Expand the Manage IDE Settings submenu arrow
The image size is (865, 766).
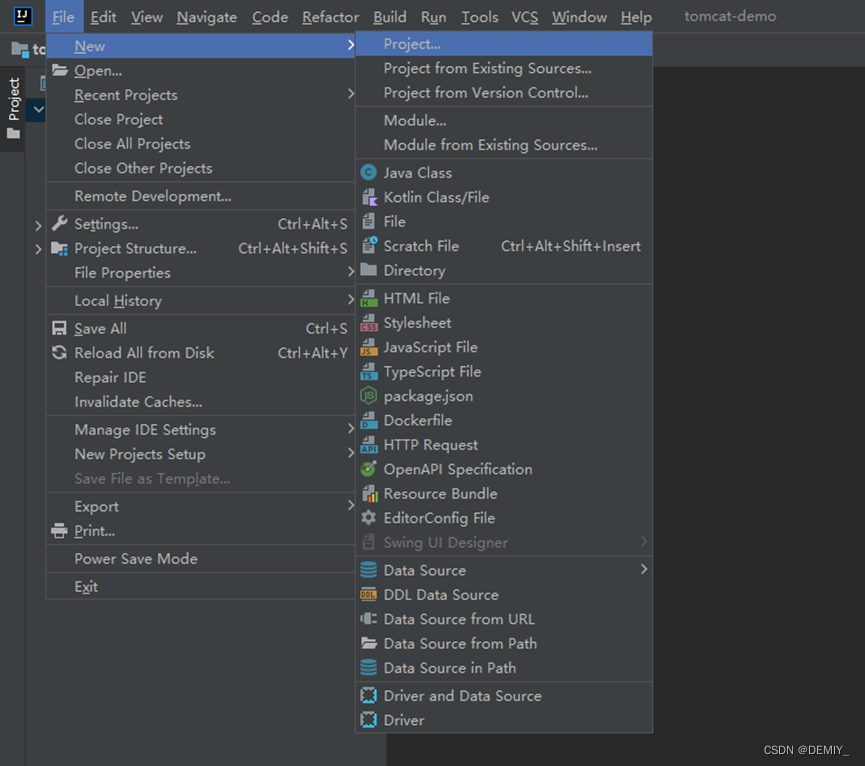[351, 429]
